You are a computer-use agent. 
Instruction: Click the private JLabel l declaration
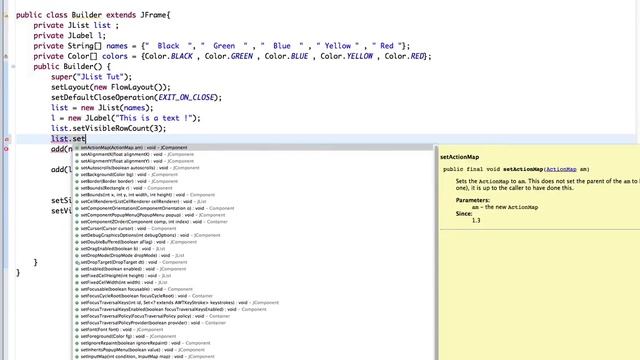point(69,36)
